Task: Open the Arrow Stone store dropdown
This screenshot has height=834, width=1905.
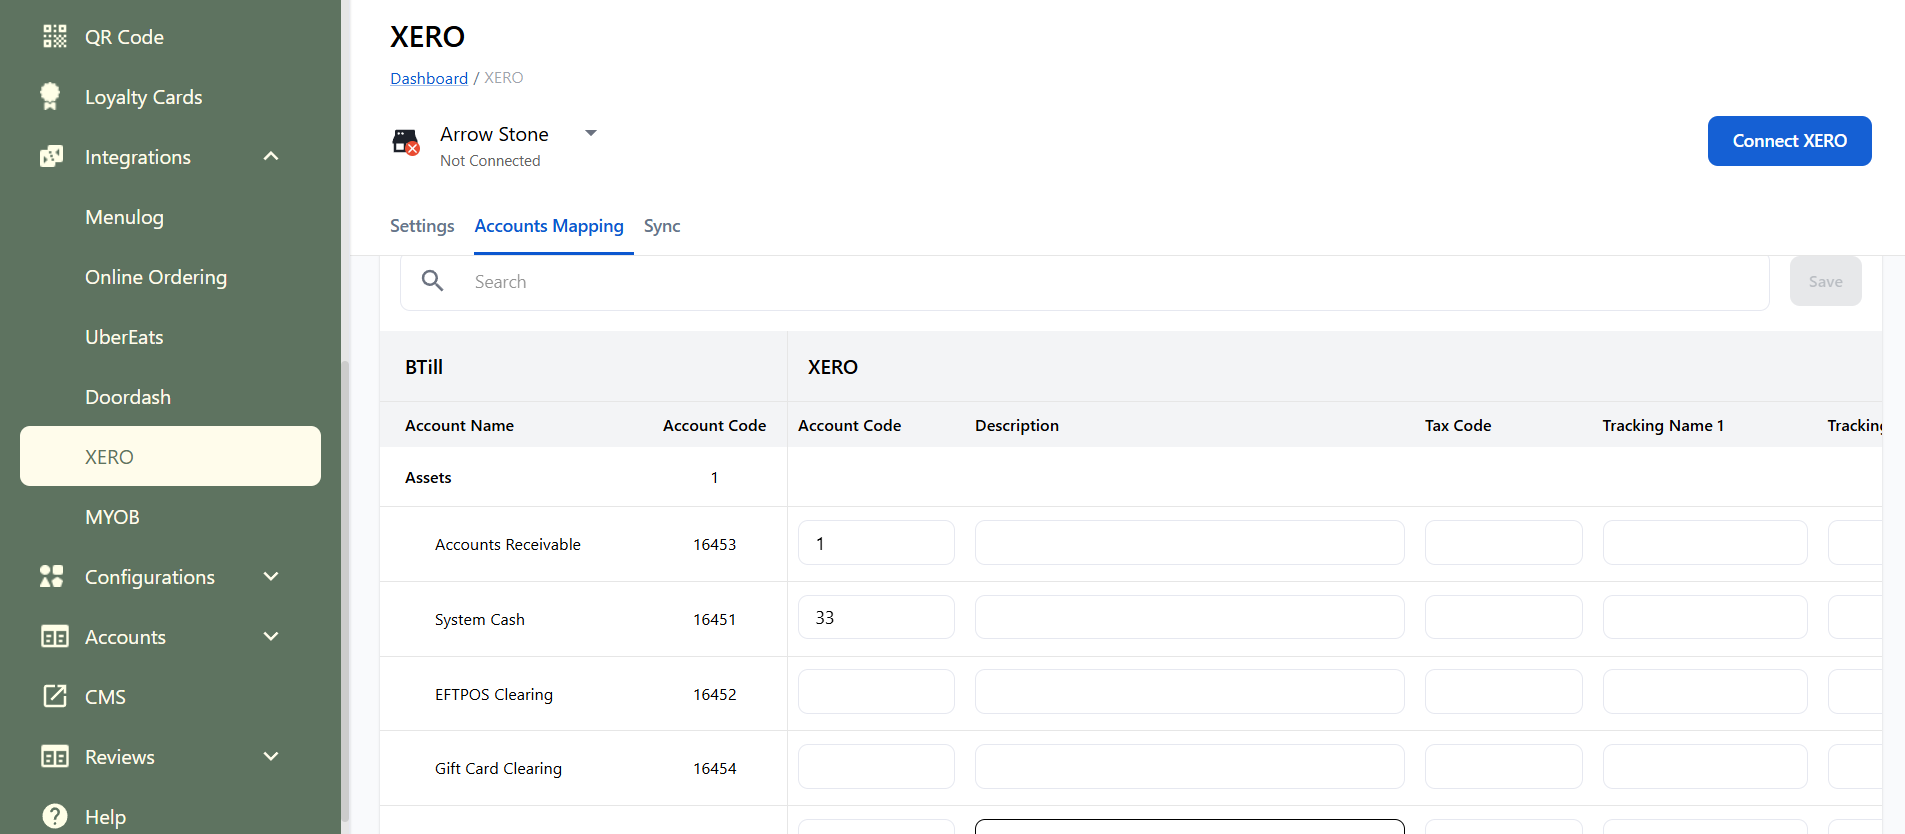Action: click(591, 133)
